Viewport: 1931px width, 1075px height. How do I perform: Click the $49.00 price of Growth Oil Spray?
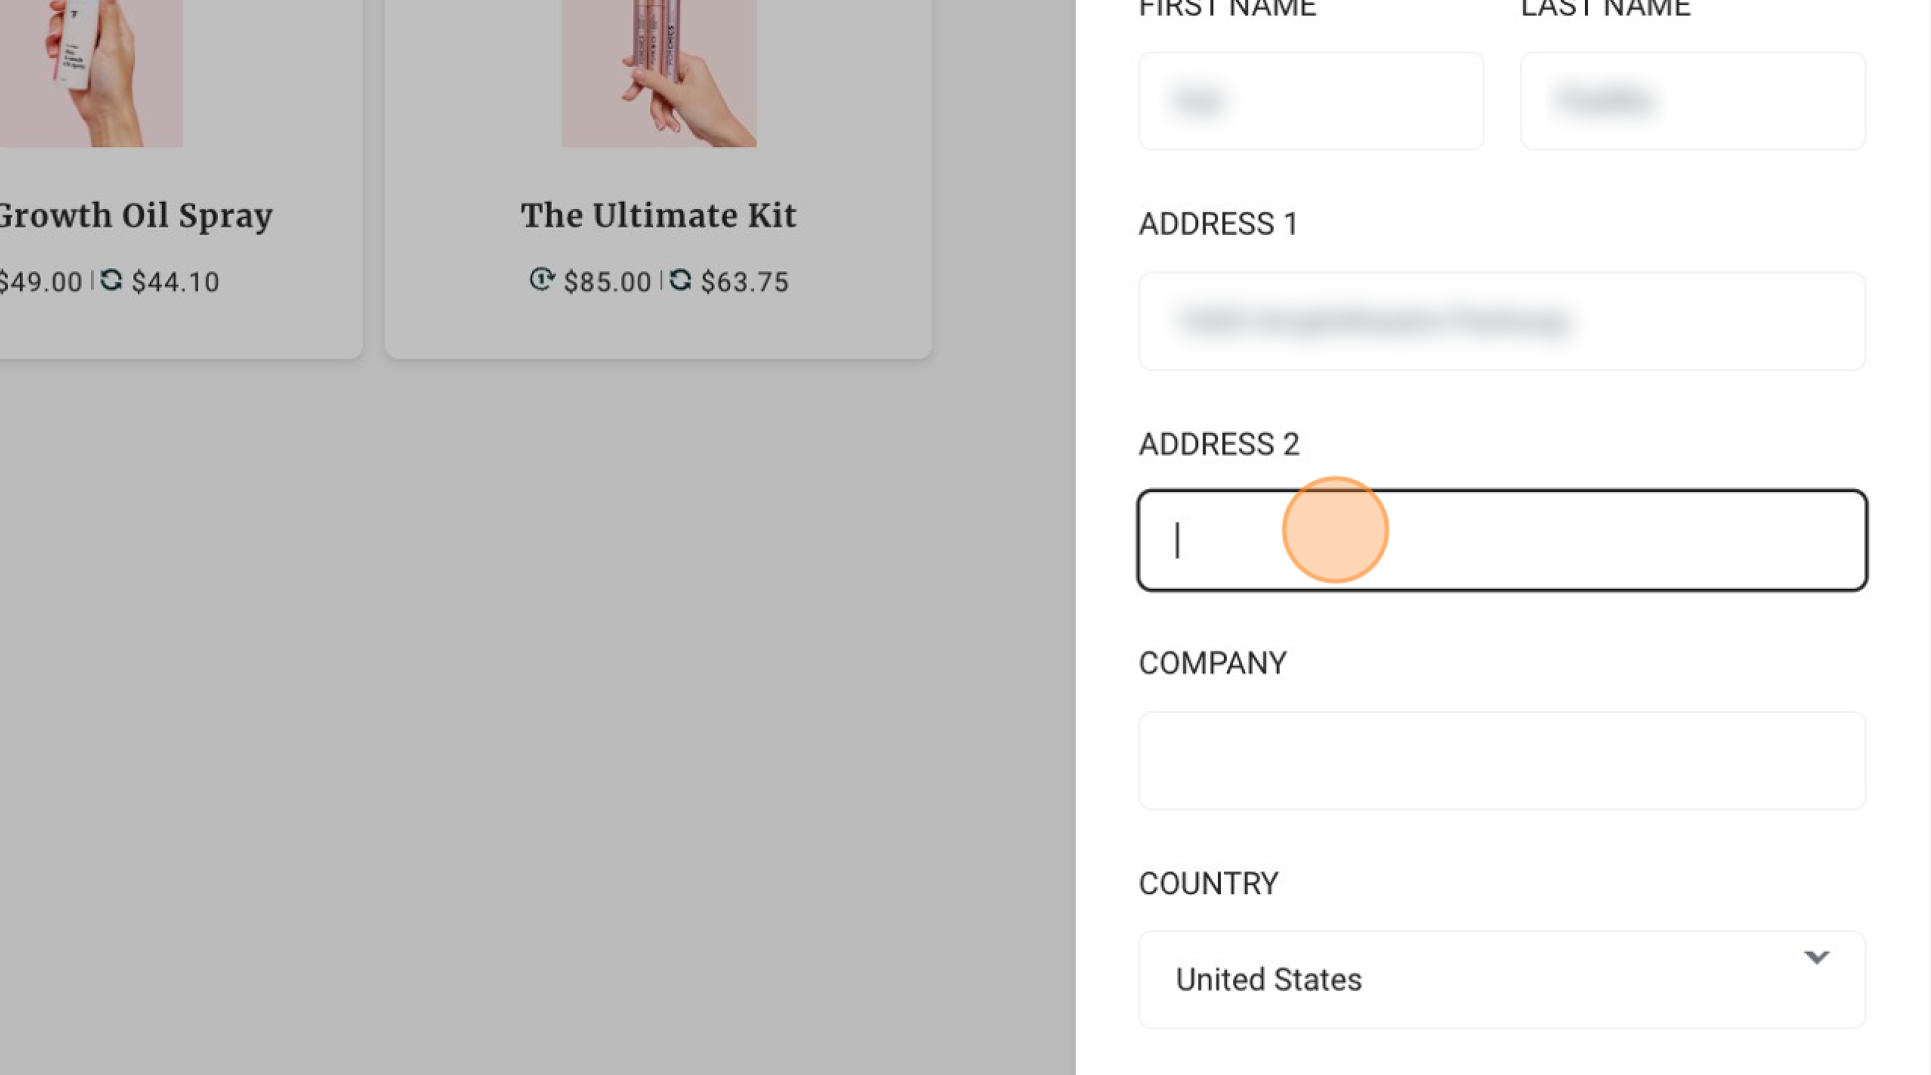(41, 282)
